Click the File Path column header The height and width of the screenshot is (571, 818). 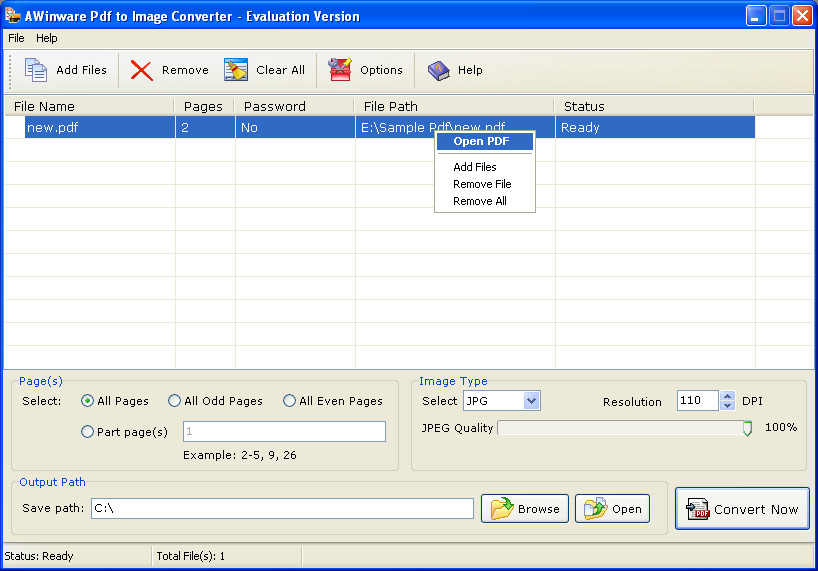(x=454, y=106)
